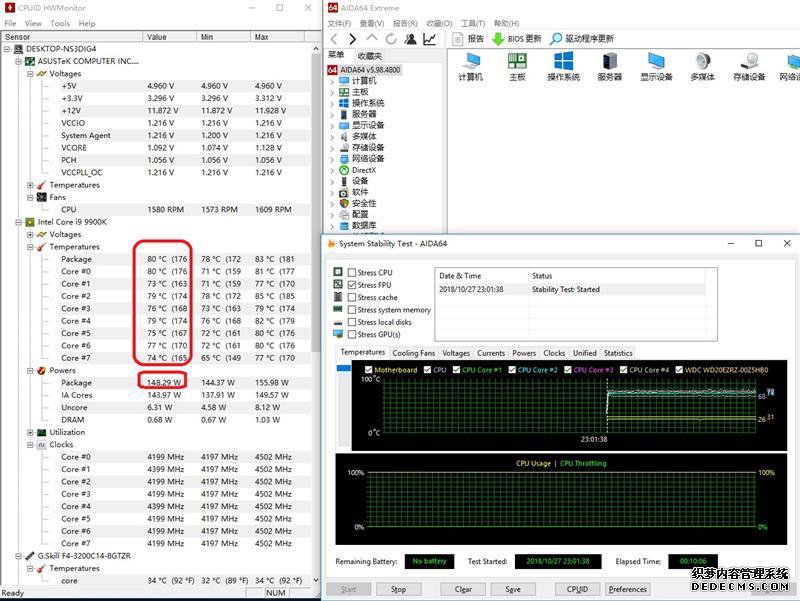
Task: Collapse the Fans node in HWMonitor
Action: point(30,197)
